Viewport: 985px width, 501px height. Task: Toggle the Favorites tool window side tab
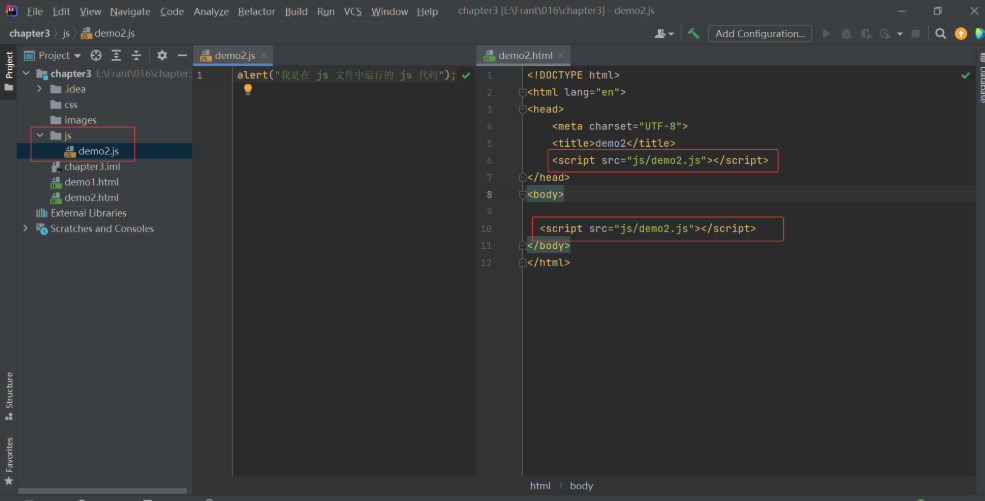tap(9, 461)
